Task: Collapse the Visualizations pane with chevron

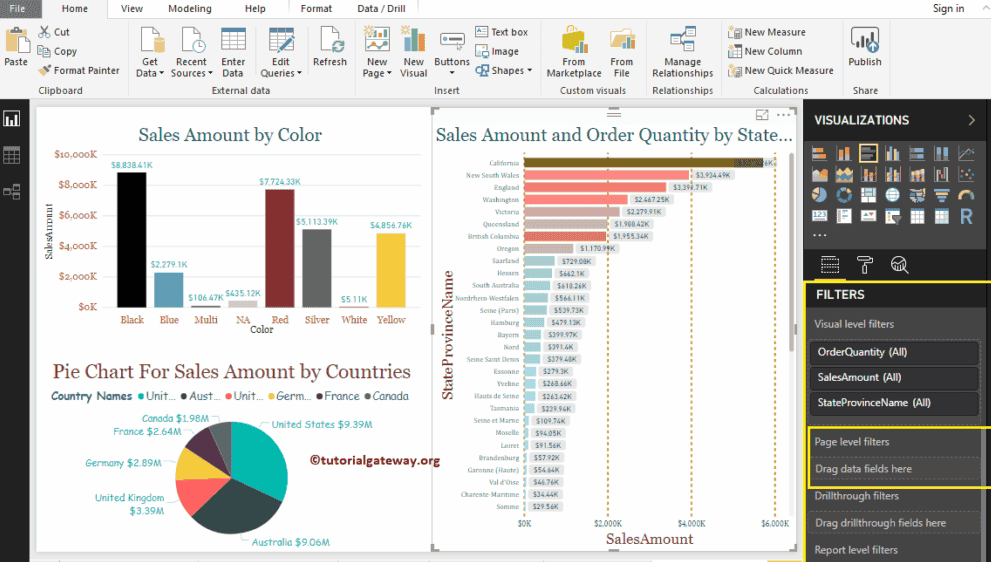Action: point(971,120)
